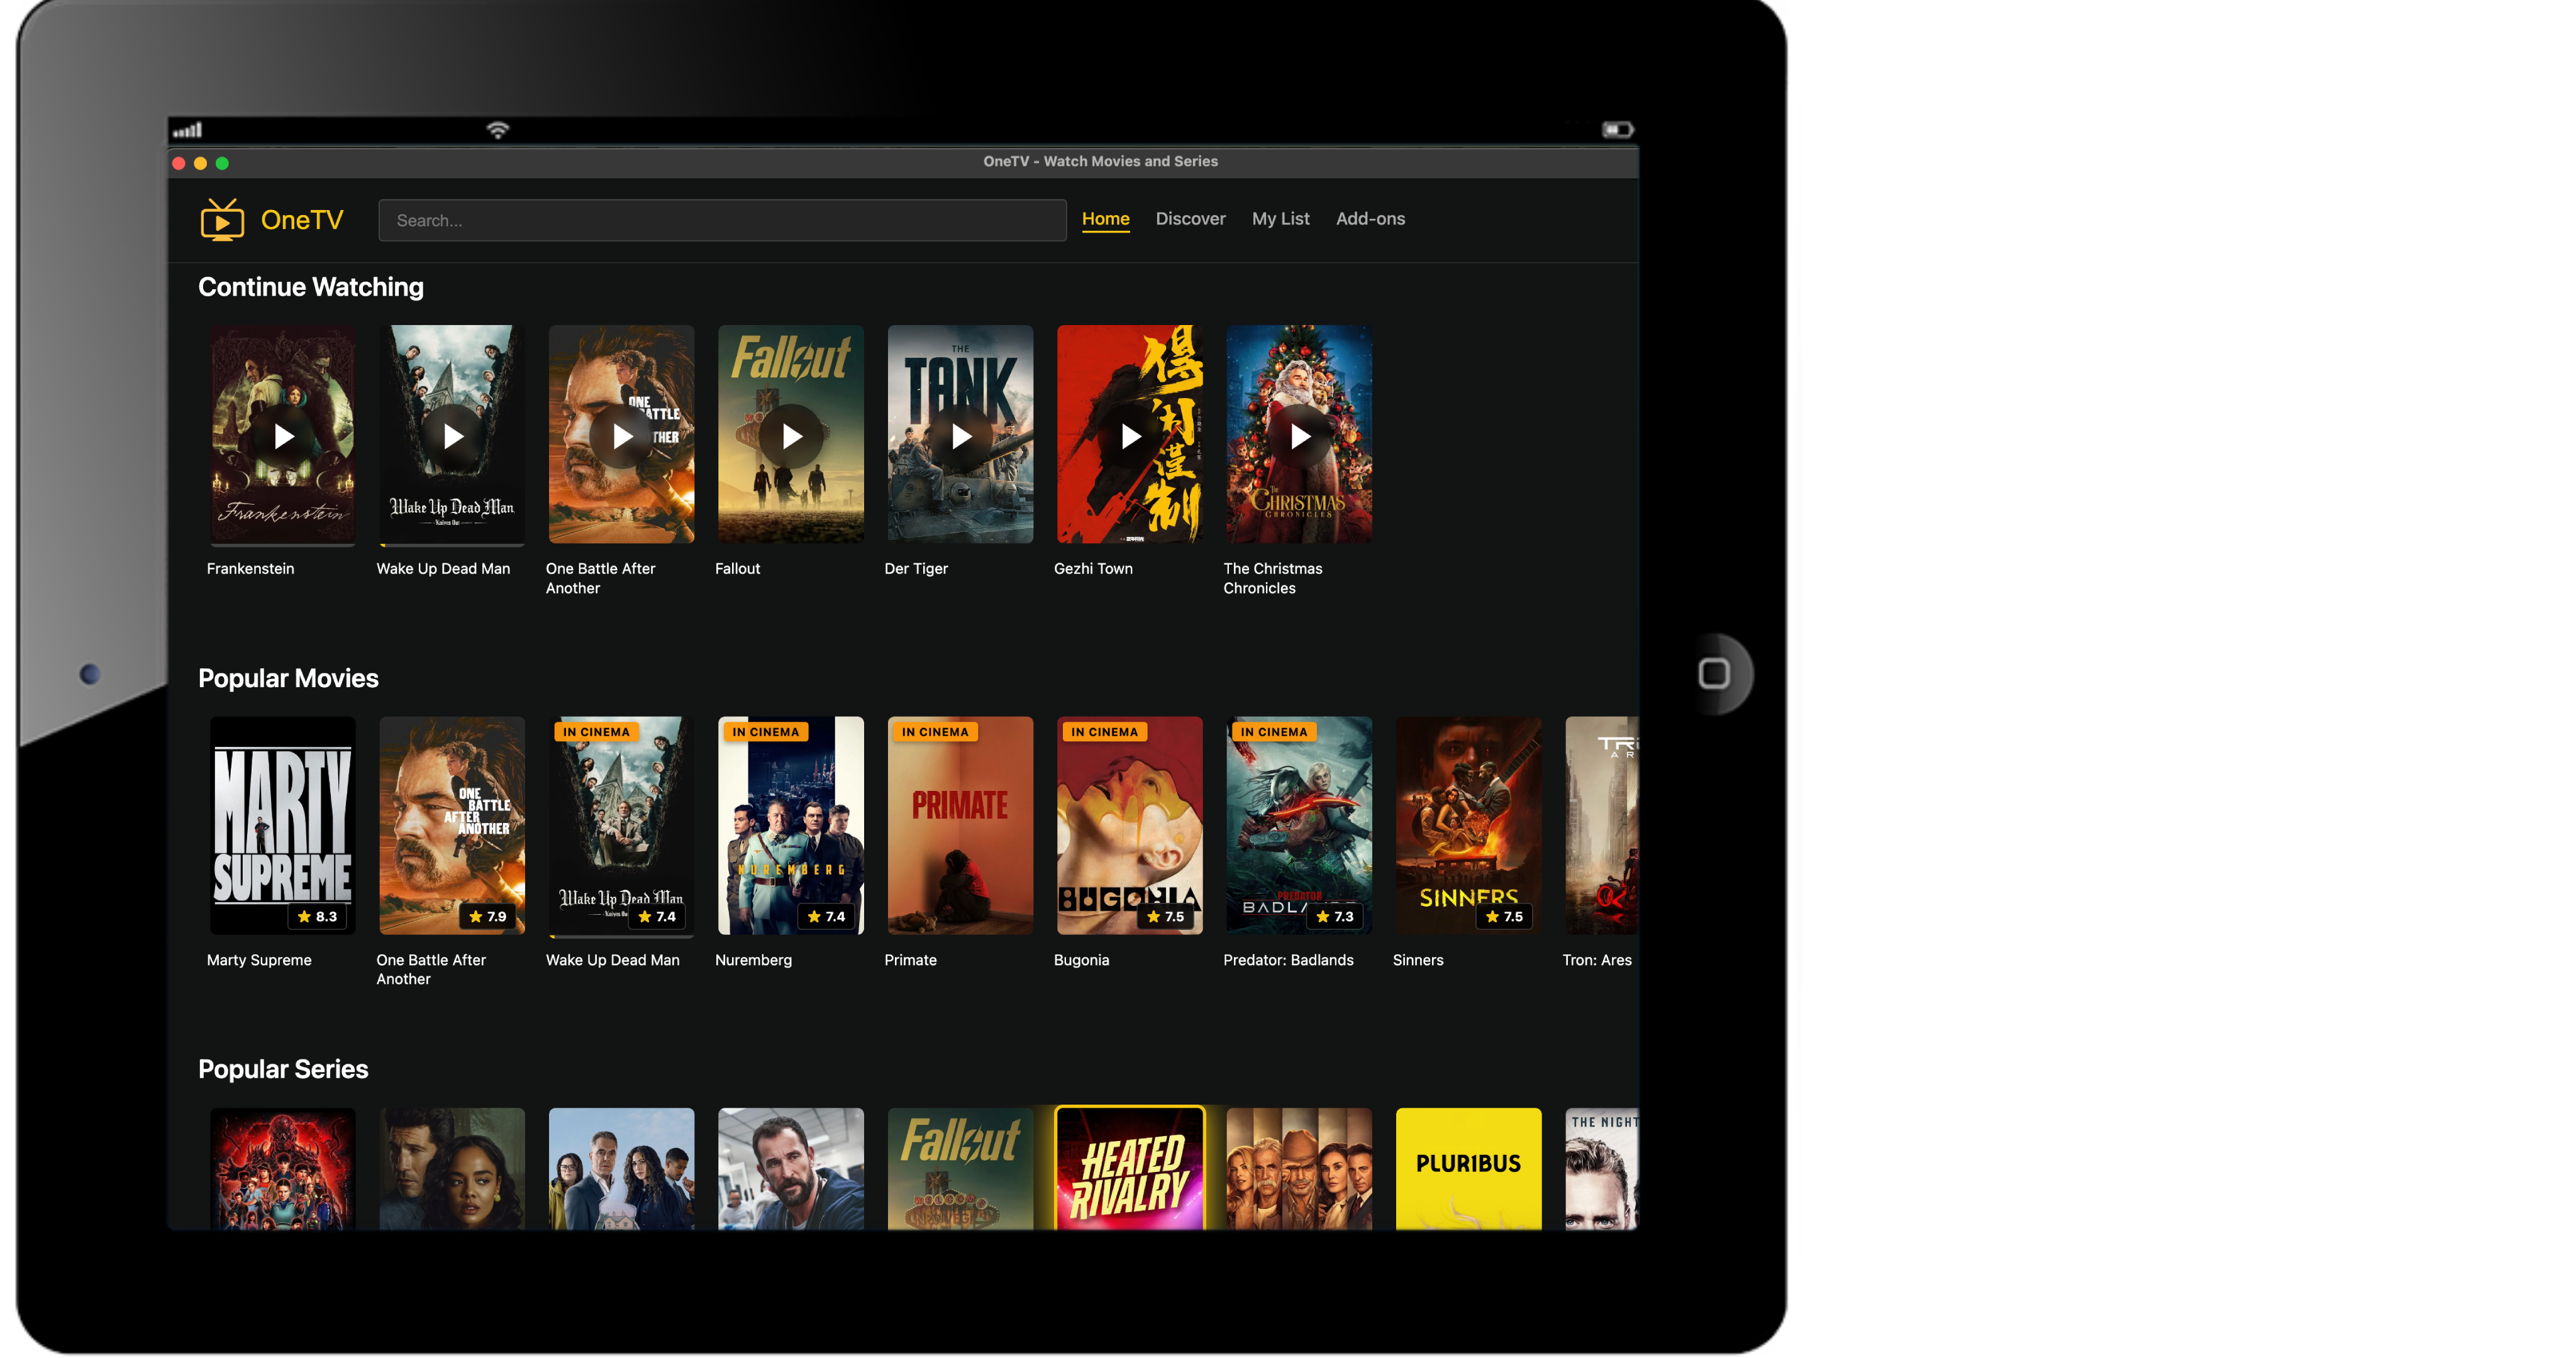2576x1358 pixels.
Task: Select the Predator: Badlands movie poster
Action: tap(1299, 826)
